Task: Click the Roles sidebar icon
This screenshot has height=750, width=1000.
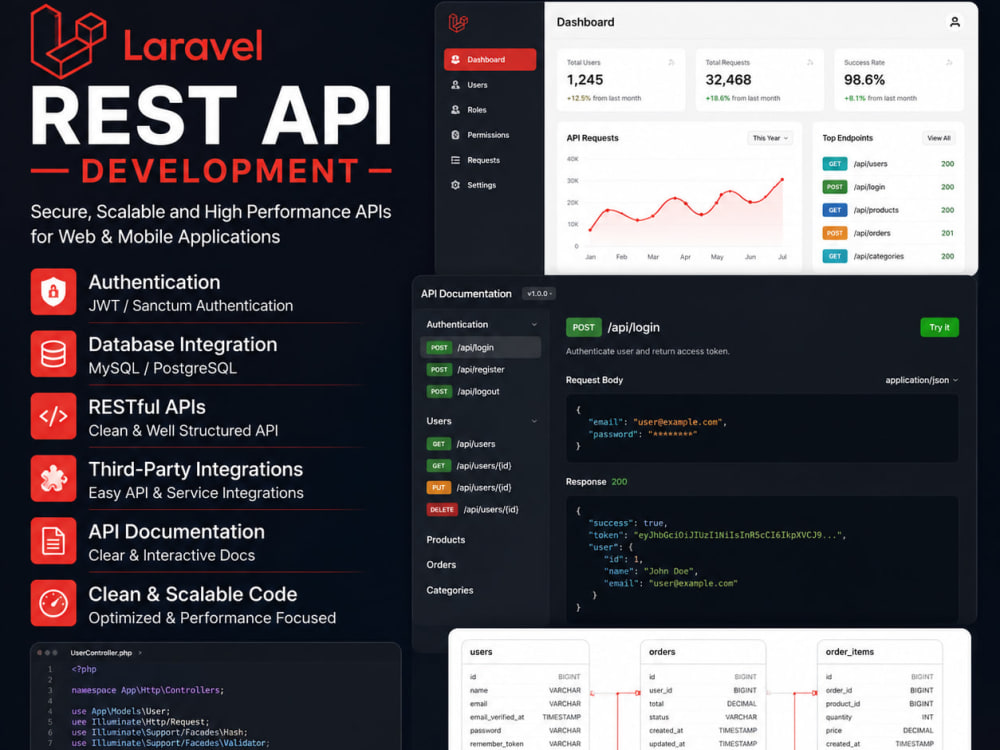Action: 455,110
